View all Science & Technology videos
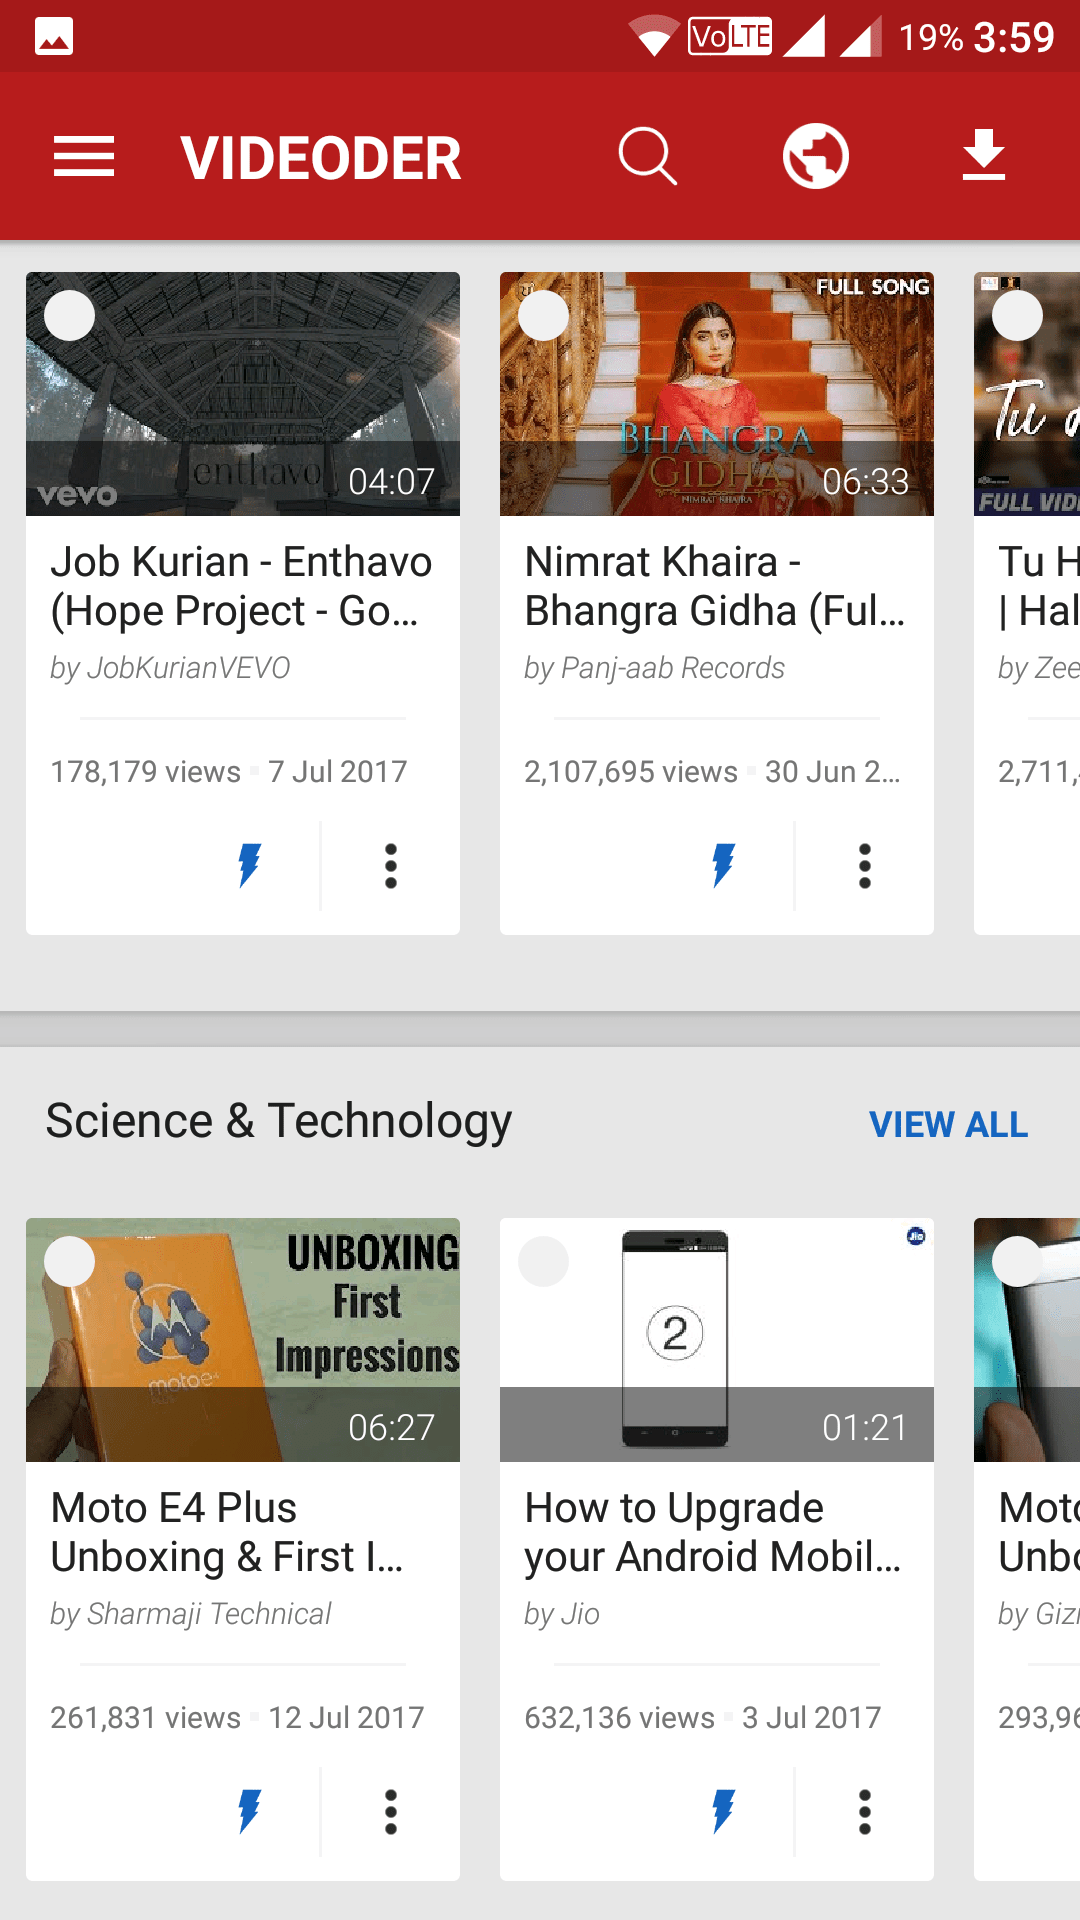 point(948,1124)
